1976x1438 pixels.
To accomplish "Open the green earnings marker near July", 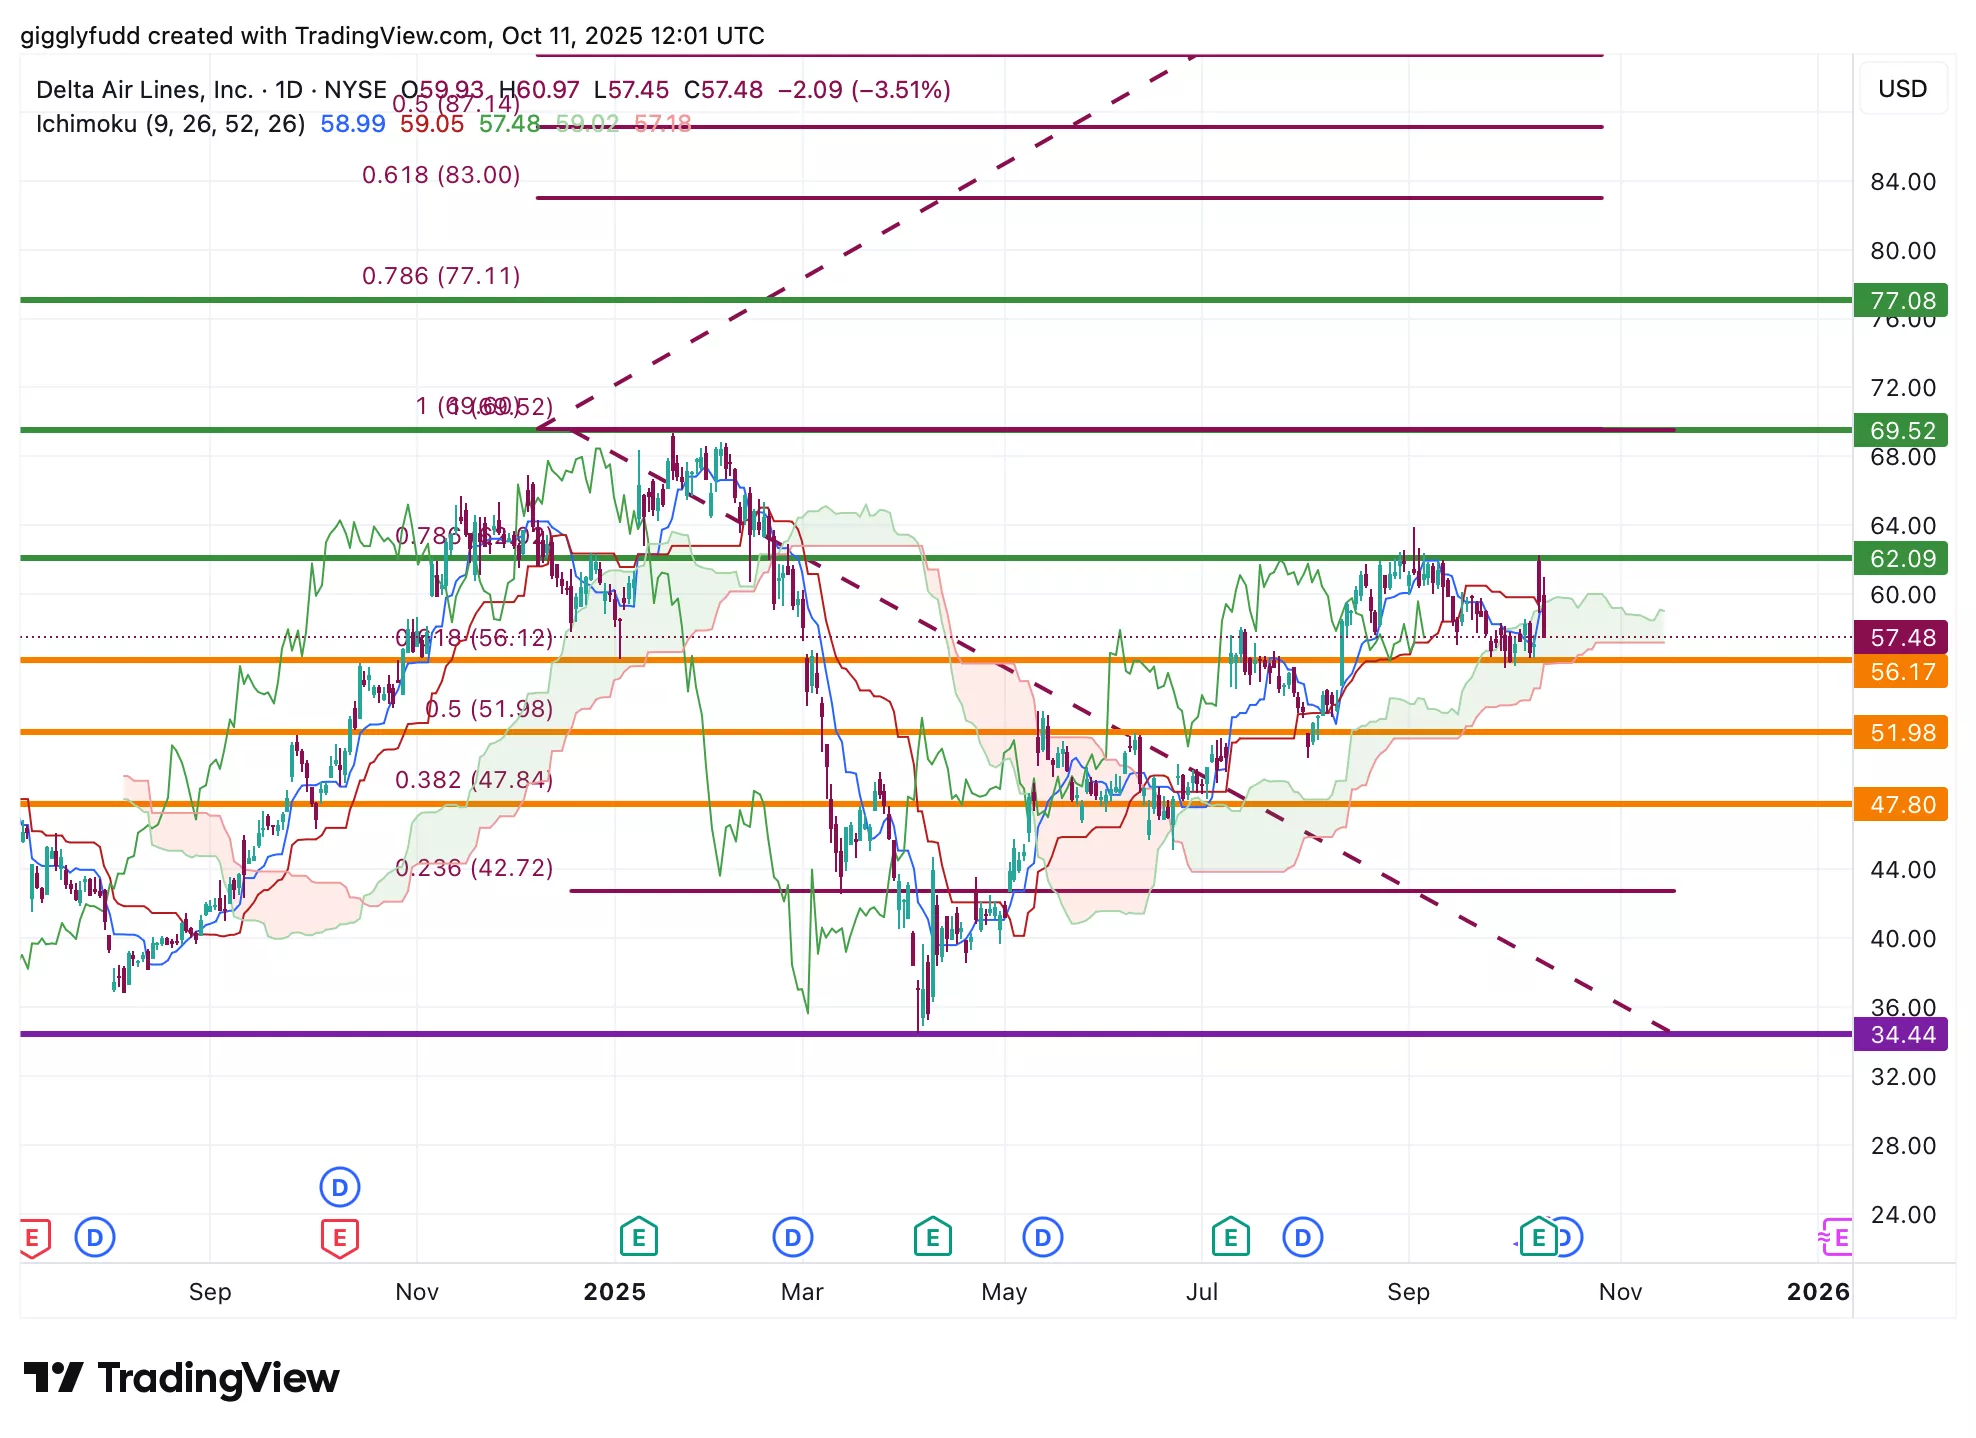I will click(x=1230, y=1238).
